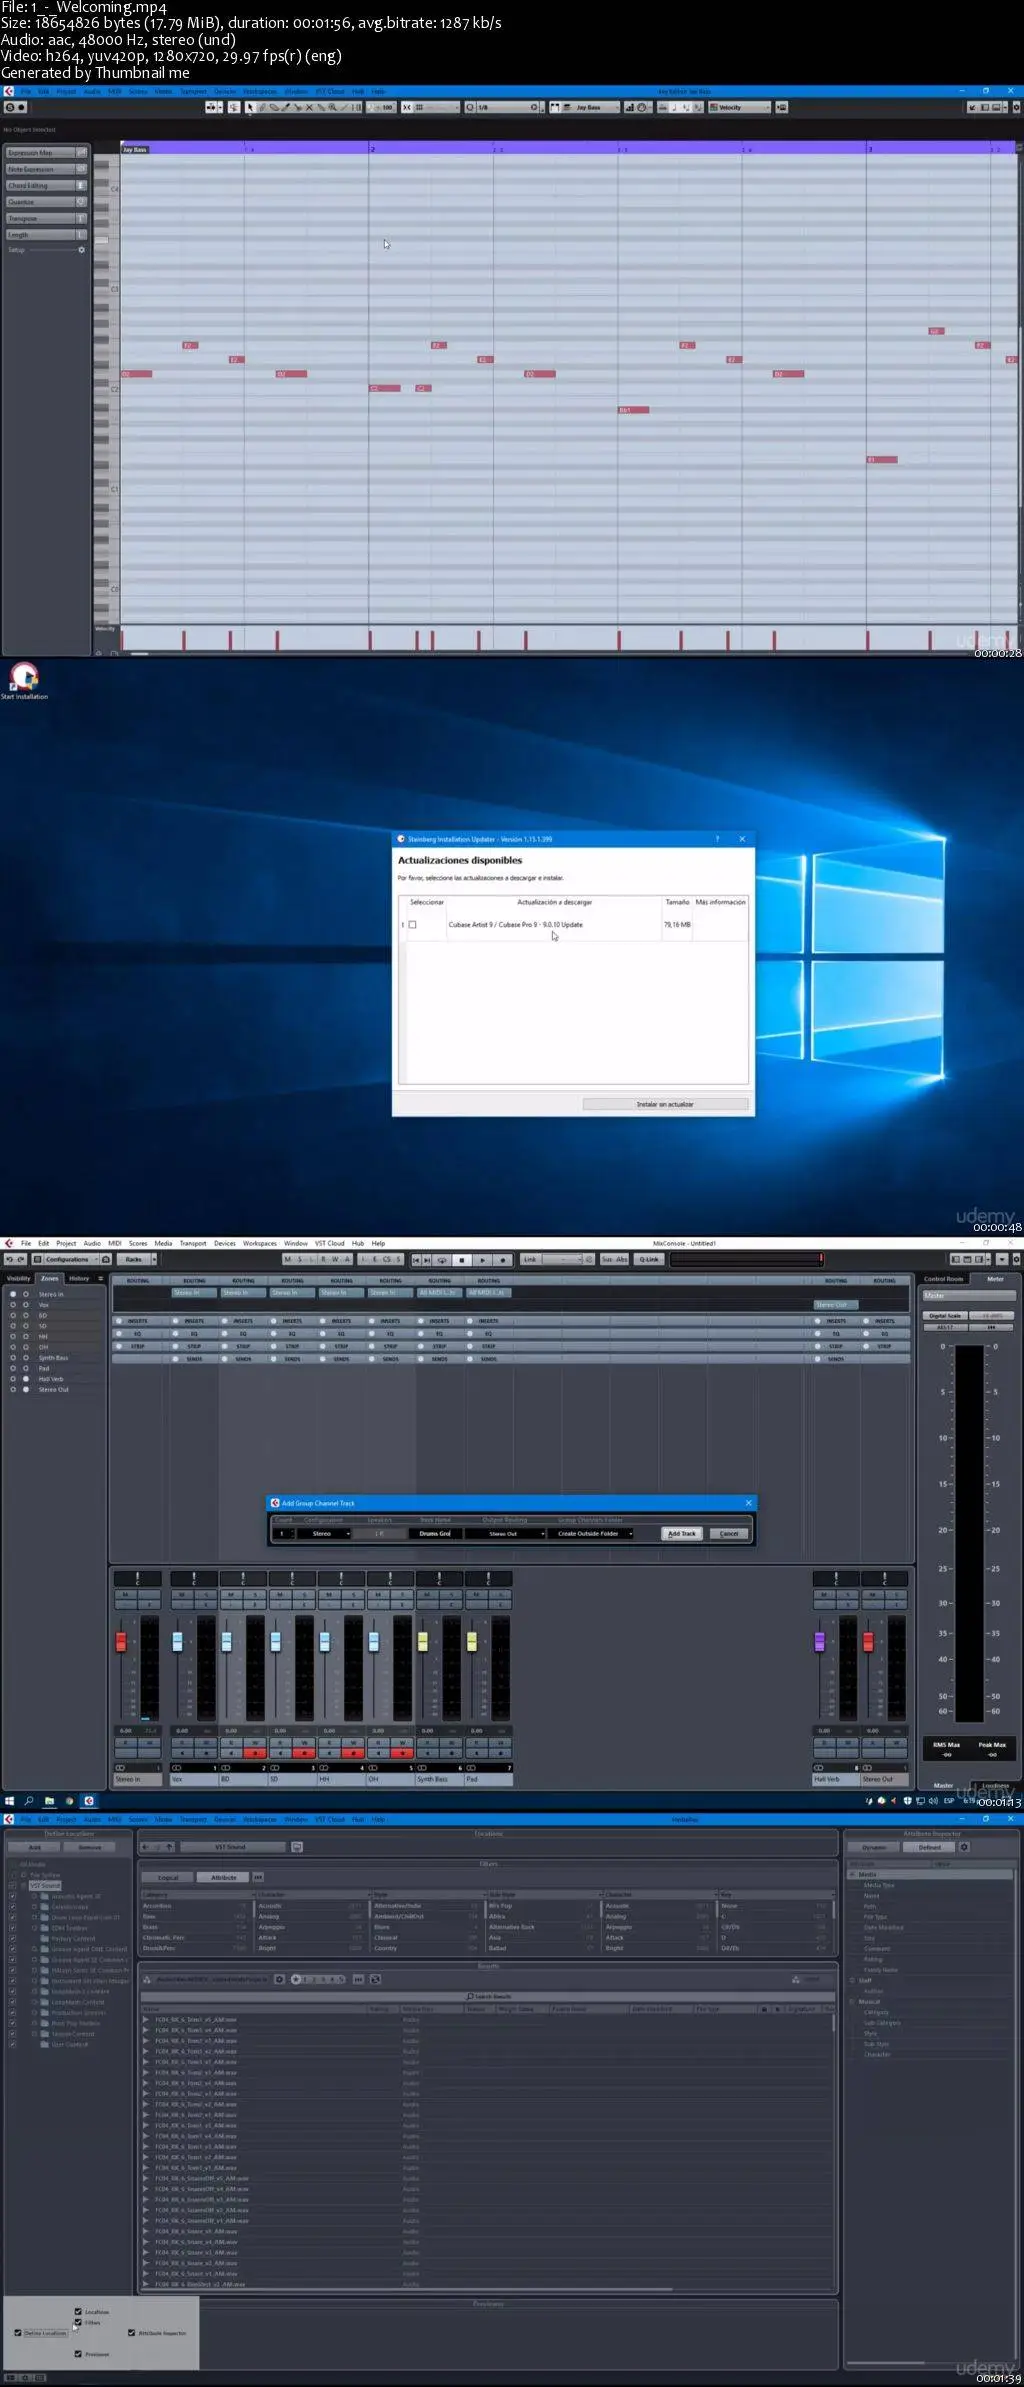This screenshot has height=2387, width=1024.
Task: Open the Configurations dropdown in MixConsole
Action: pyautogui.click(x=72, y=1260)
